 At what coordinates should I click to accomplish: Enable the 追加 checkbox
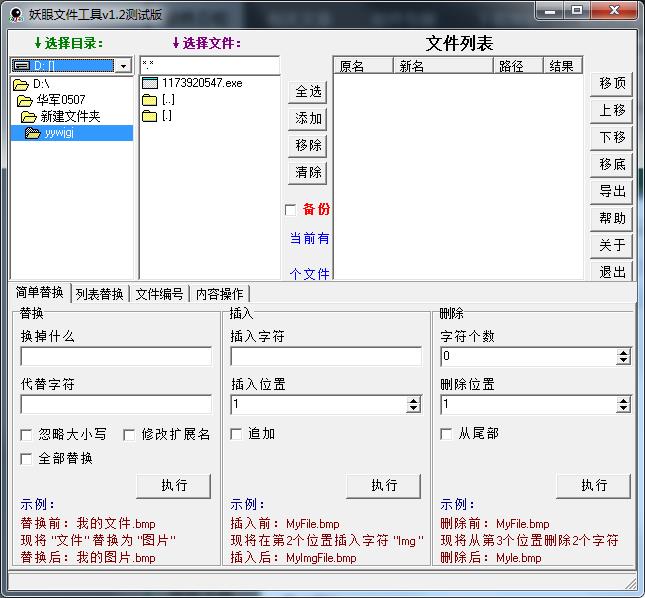pos(236,434)
